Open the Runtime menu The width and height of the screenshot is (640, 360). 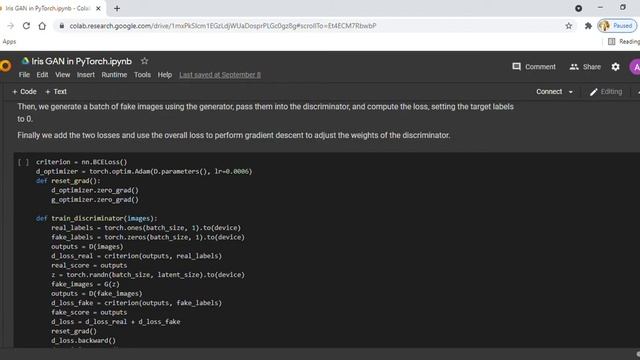[x=114, y=75]
